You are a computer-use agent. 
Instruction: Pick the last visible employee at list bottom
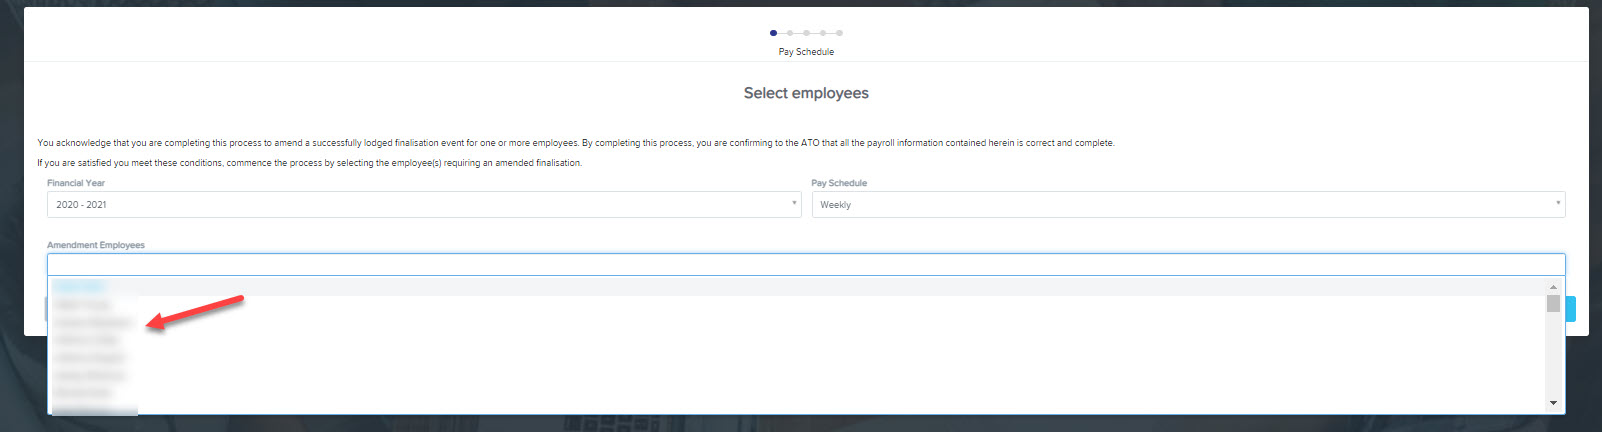(95, 409)
